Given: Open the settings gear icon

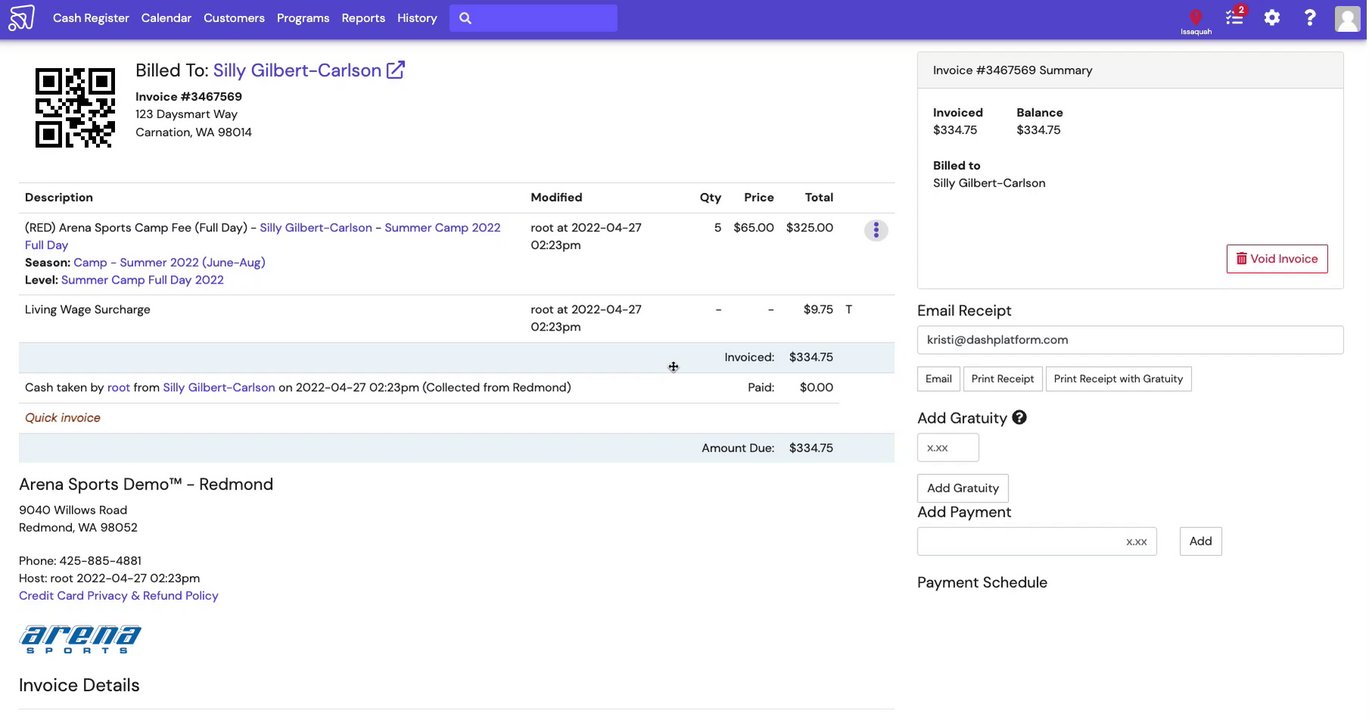Looking at the screenshot, I should click(x=1272, y=18).
